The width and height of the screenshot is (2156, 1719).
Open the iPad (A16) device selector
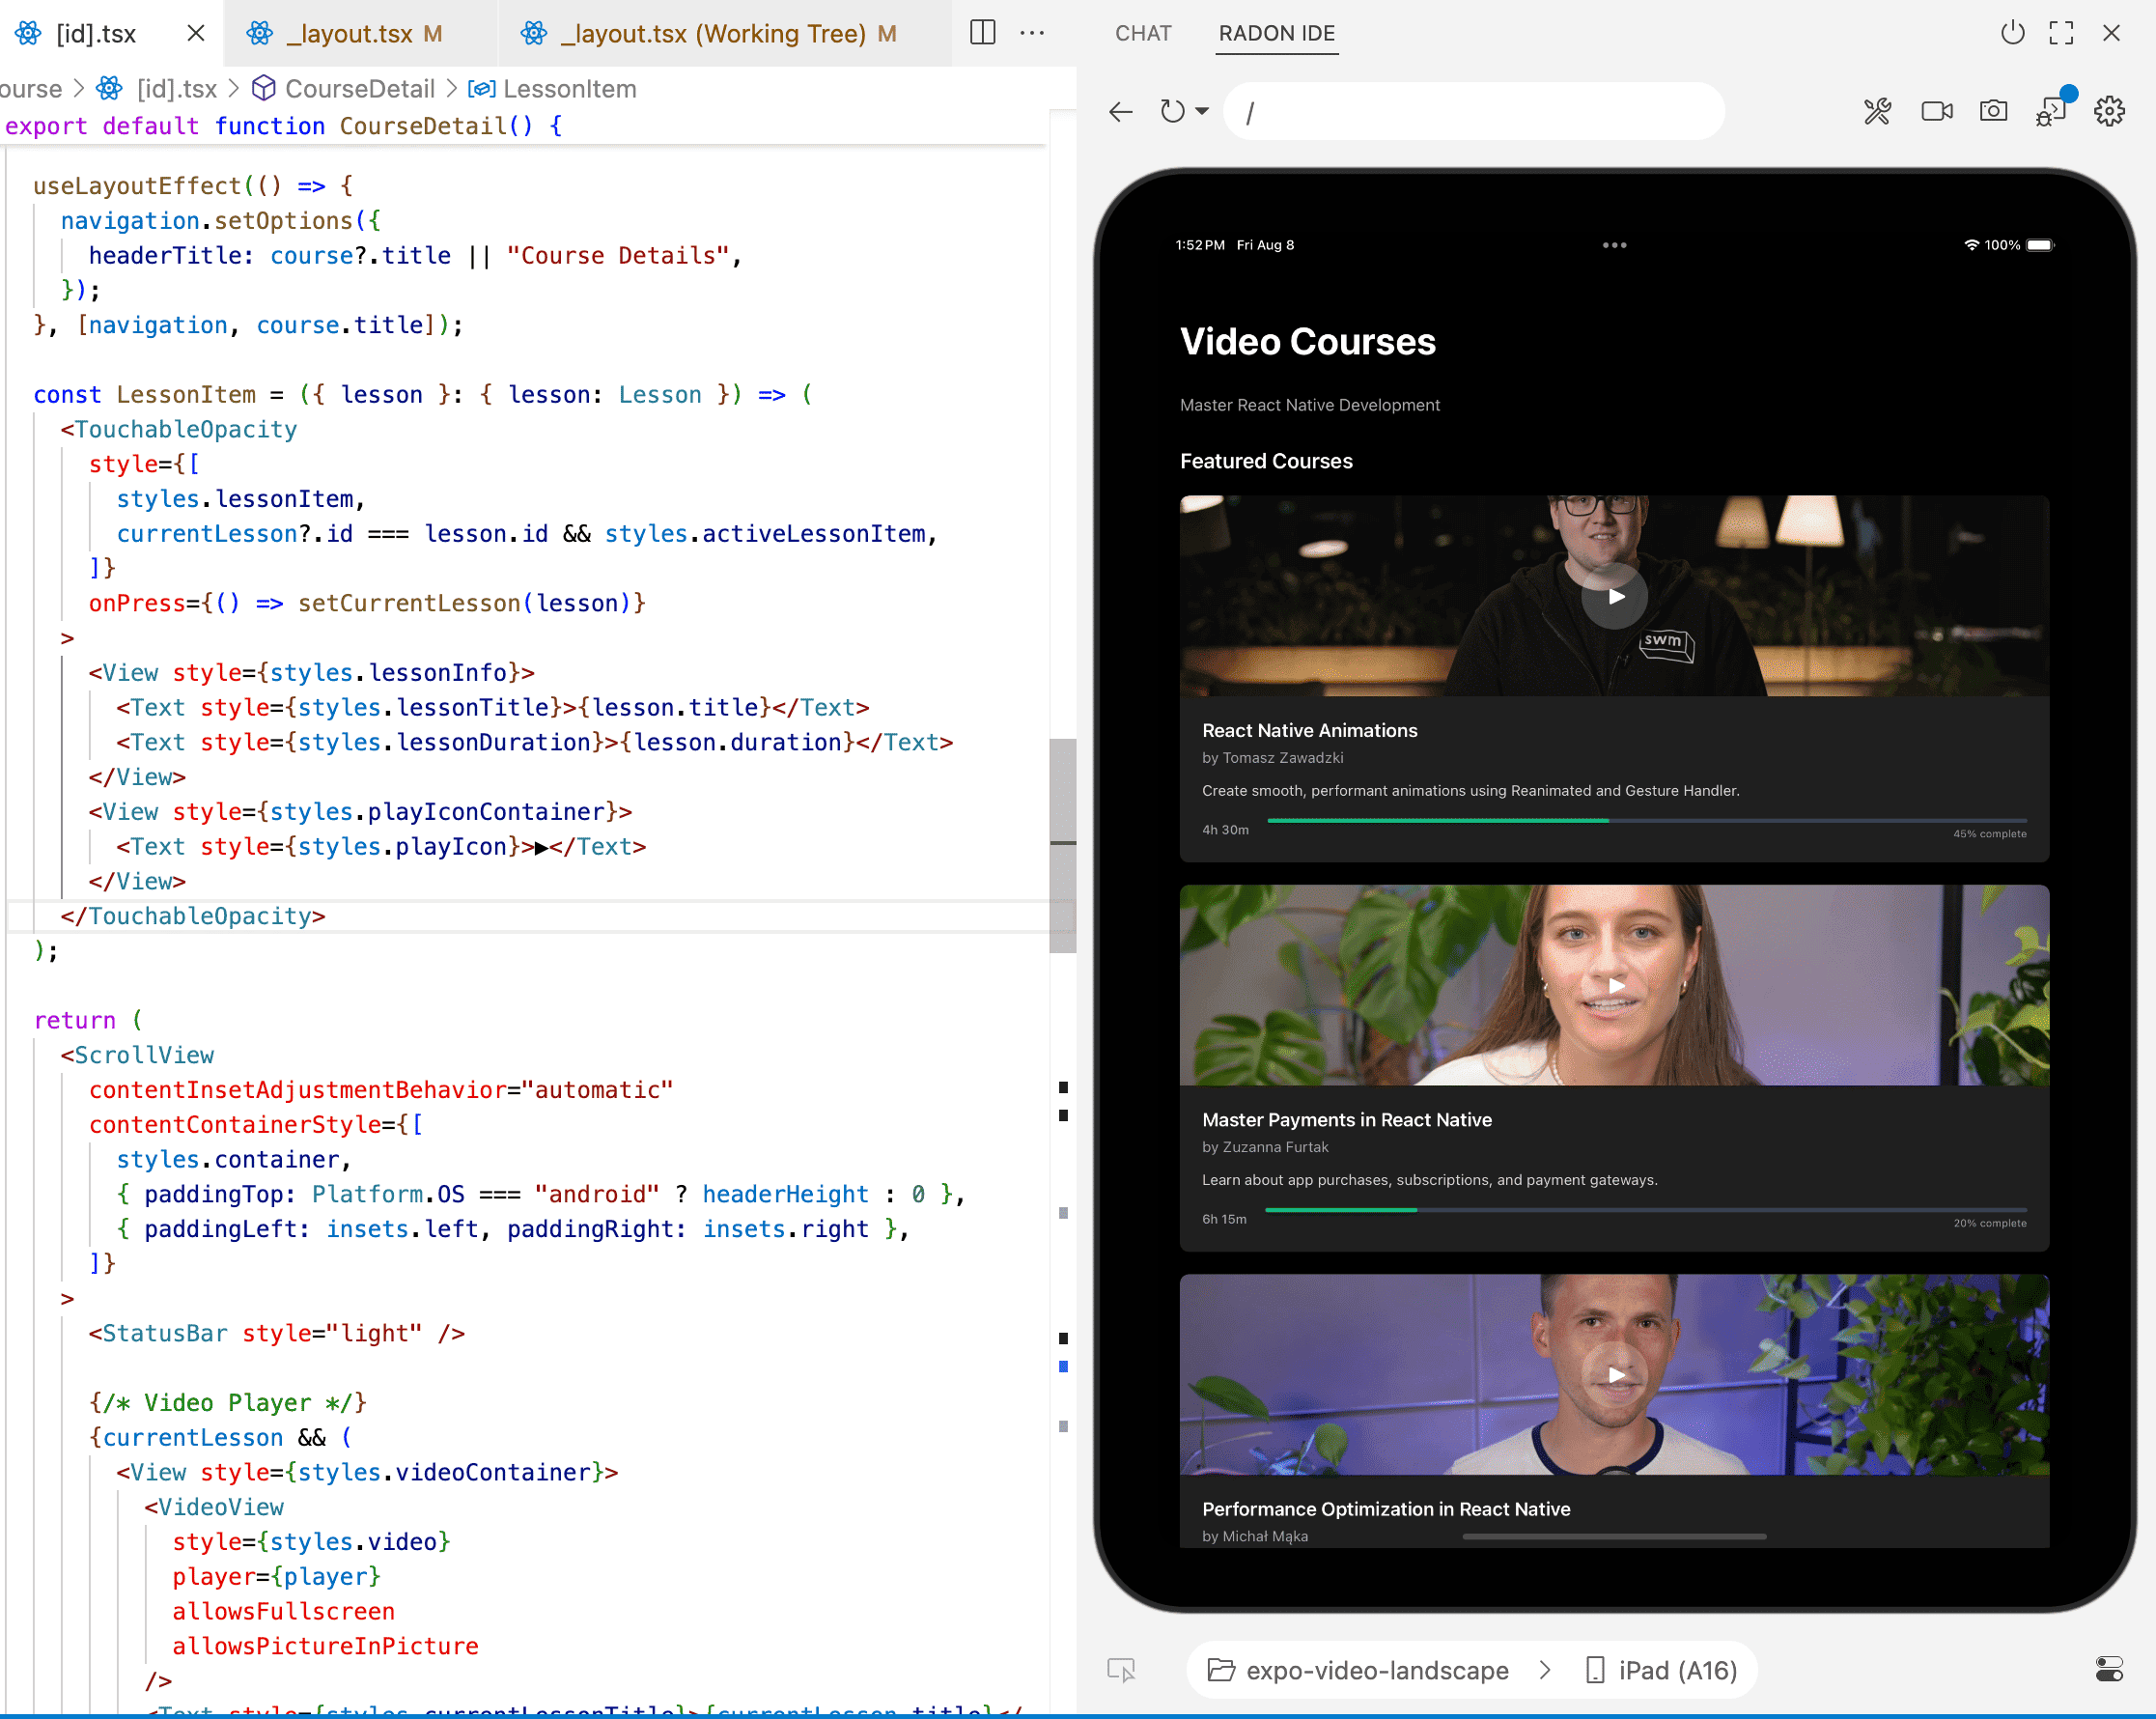(x=1660, y=1670)
